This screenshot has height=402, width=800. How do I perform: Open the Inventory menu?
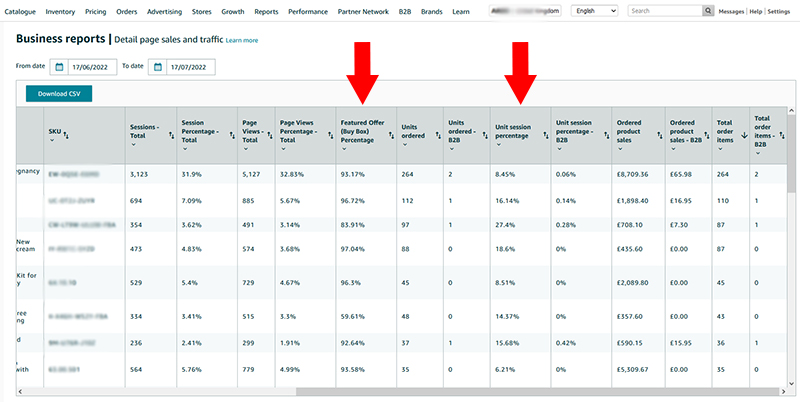[60, 11]
